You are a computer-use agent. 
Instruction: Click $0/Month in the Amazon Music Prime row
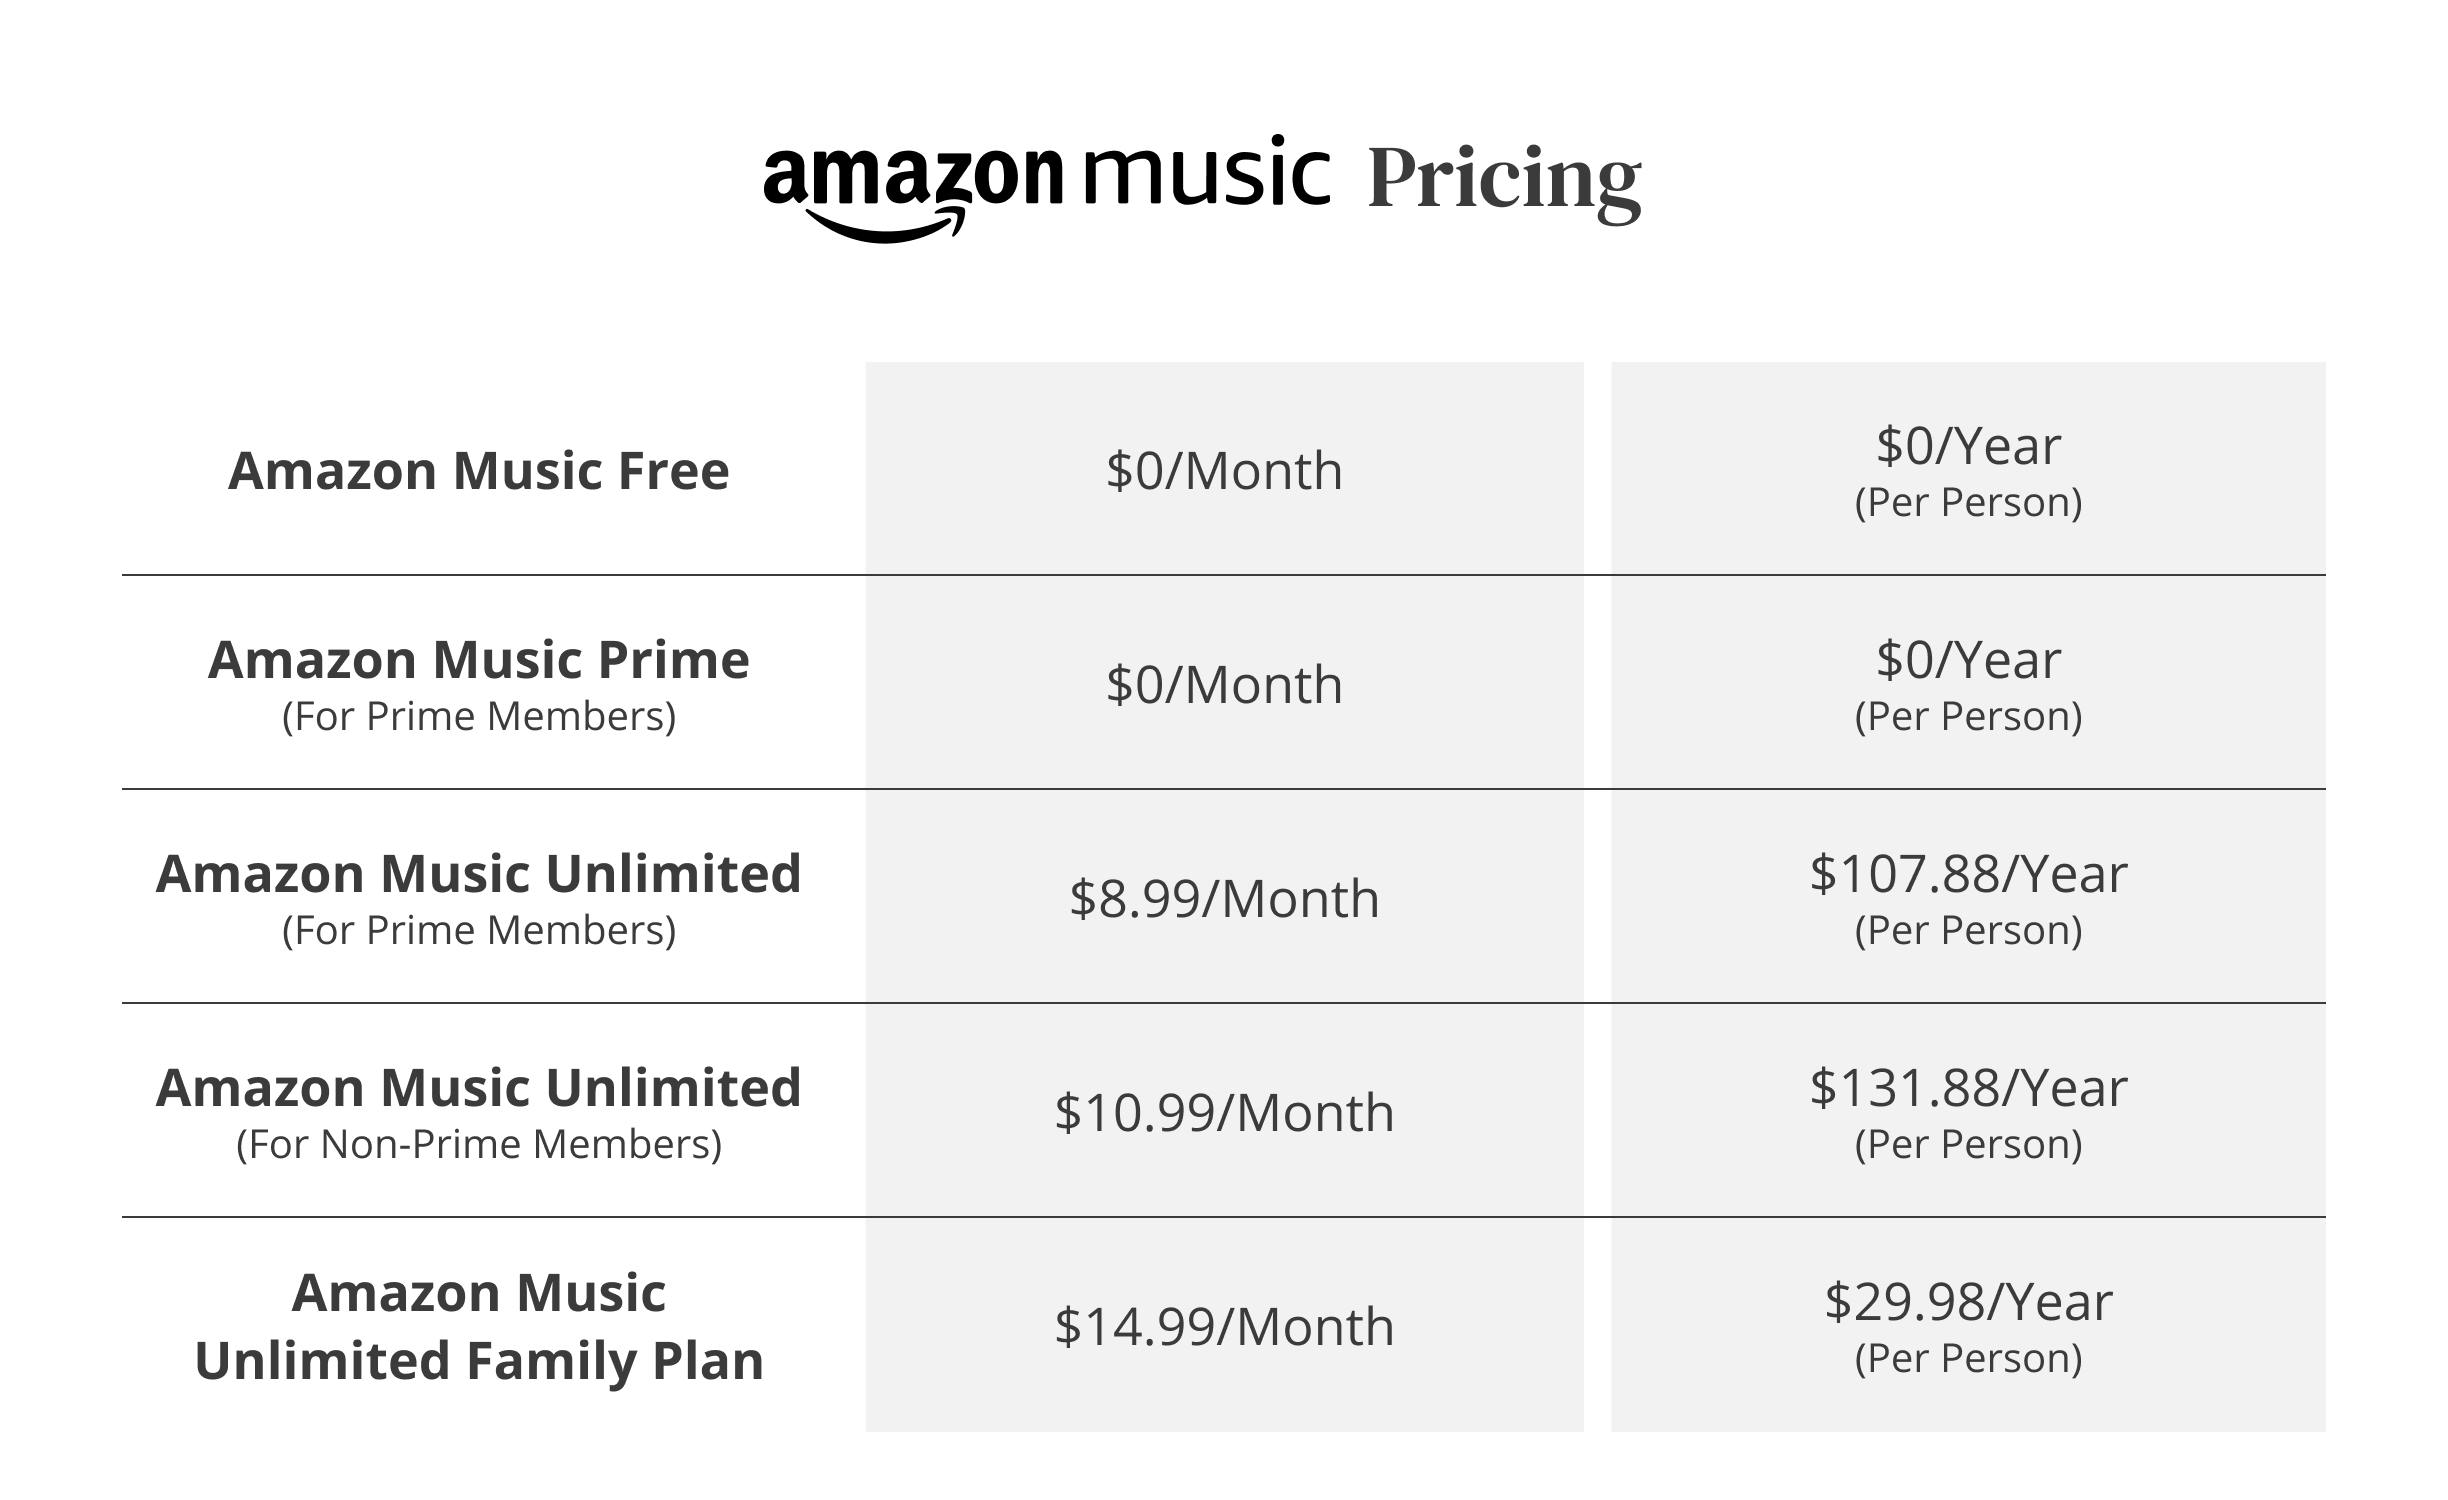click(x=1223, y=685)
